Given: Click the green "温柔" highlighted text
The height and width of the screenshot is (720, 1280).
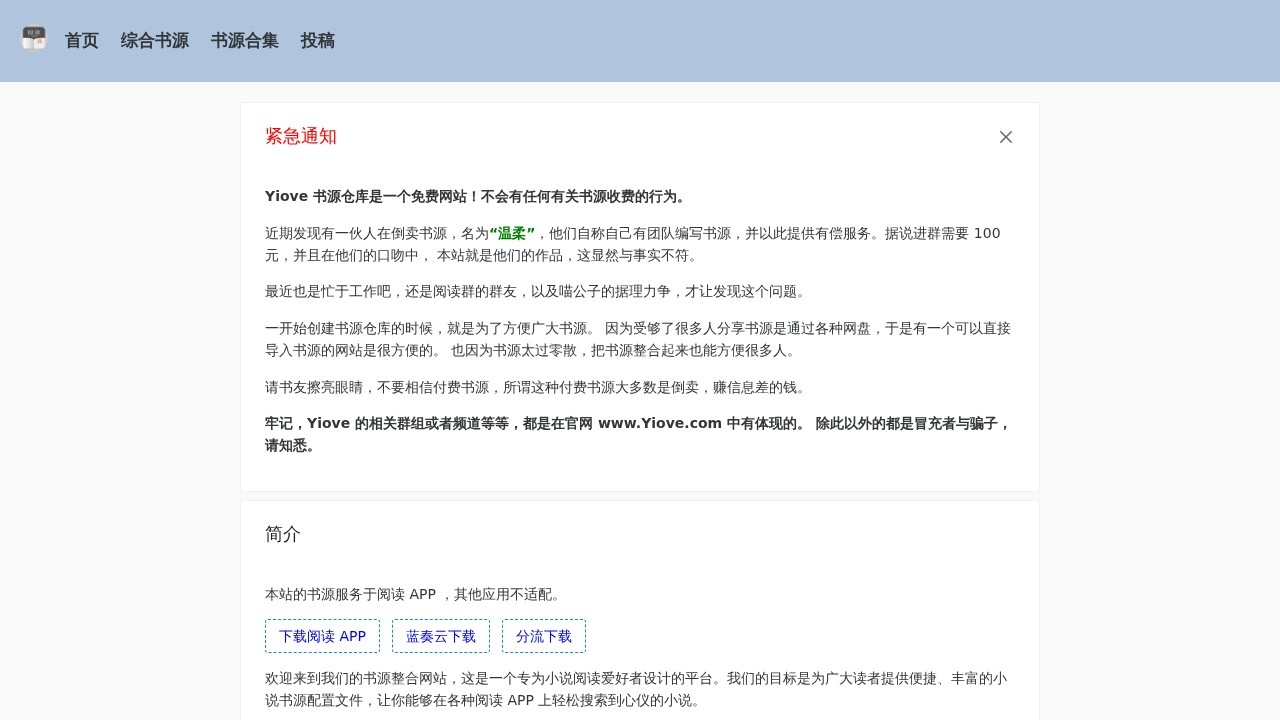Looking at the screenshot, I should [512, 233].
